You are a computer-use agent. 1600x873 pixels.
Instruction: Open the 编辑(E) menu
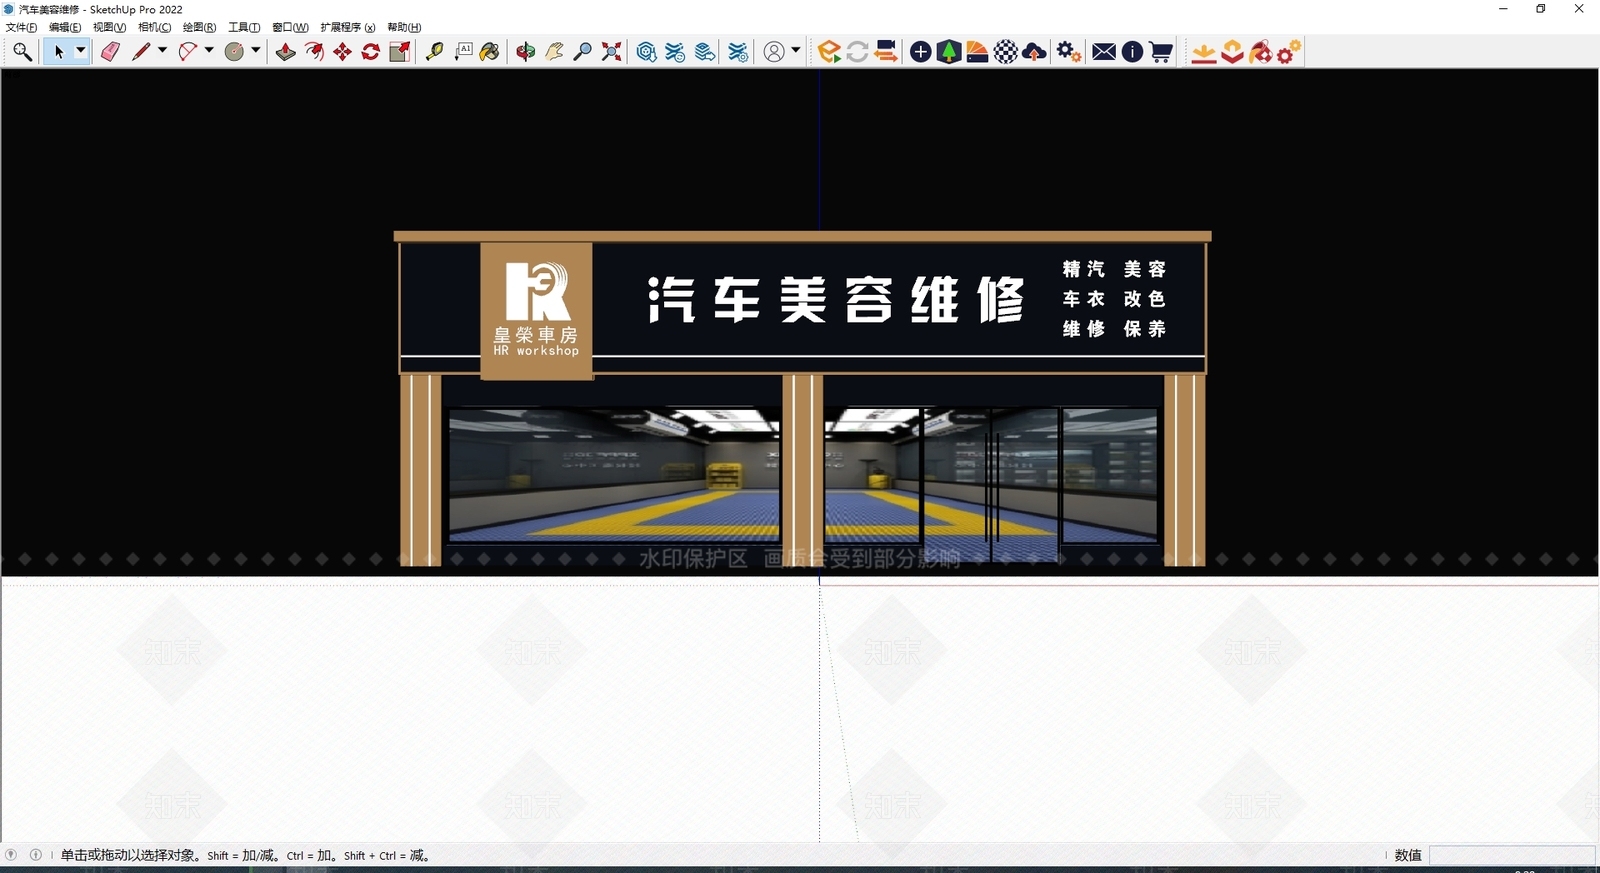65,27
